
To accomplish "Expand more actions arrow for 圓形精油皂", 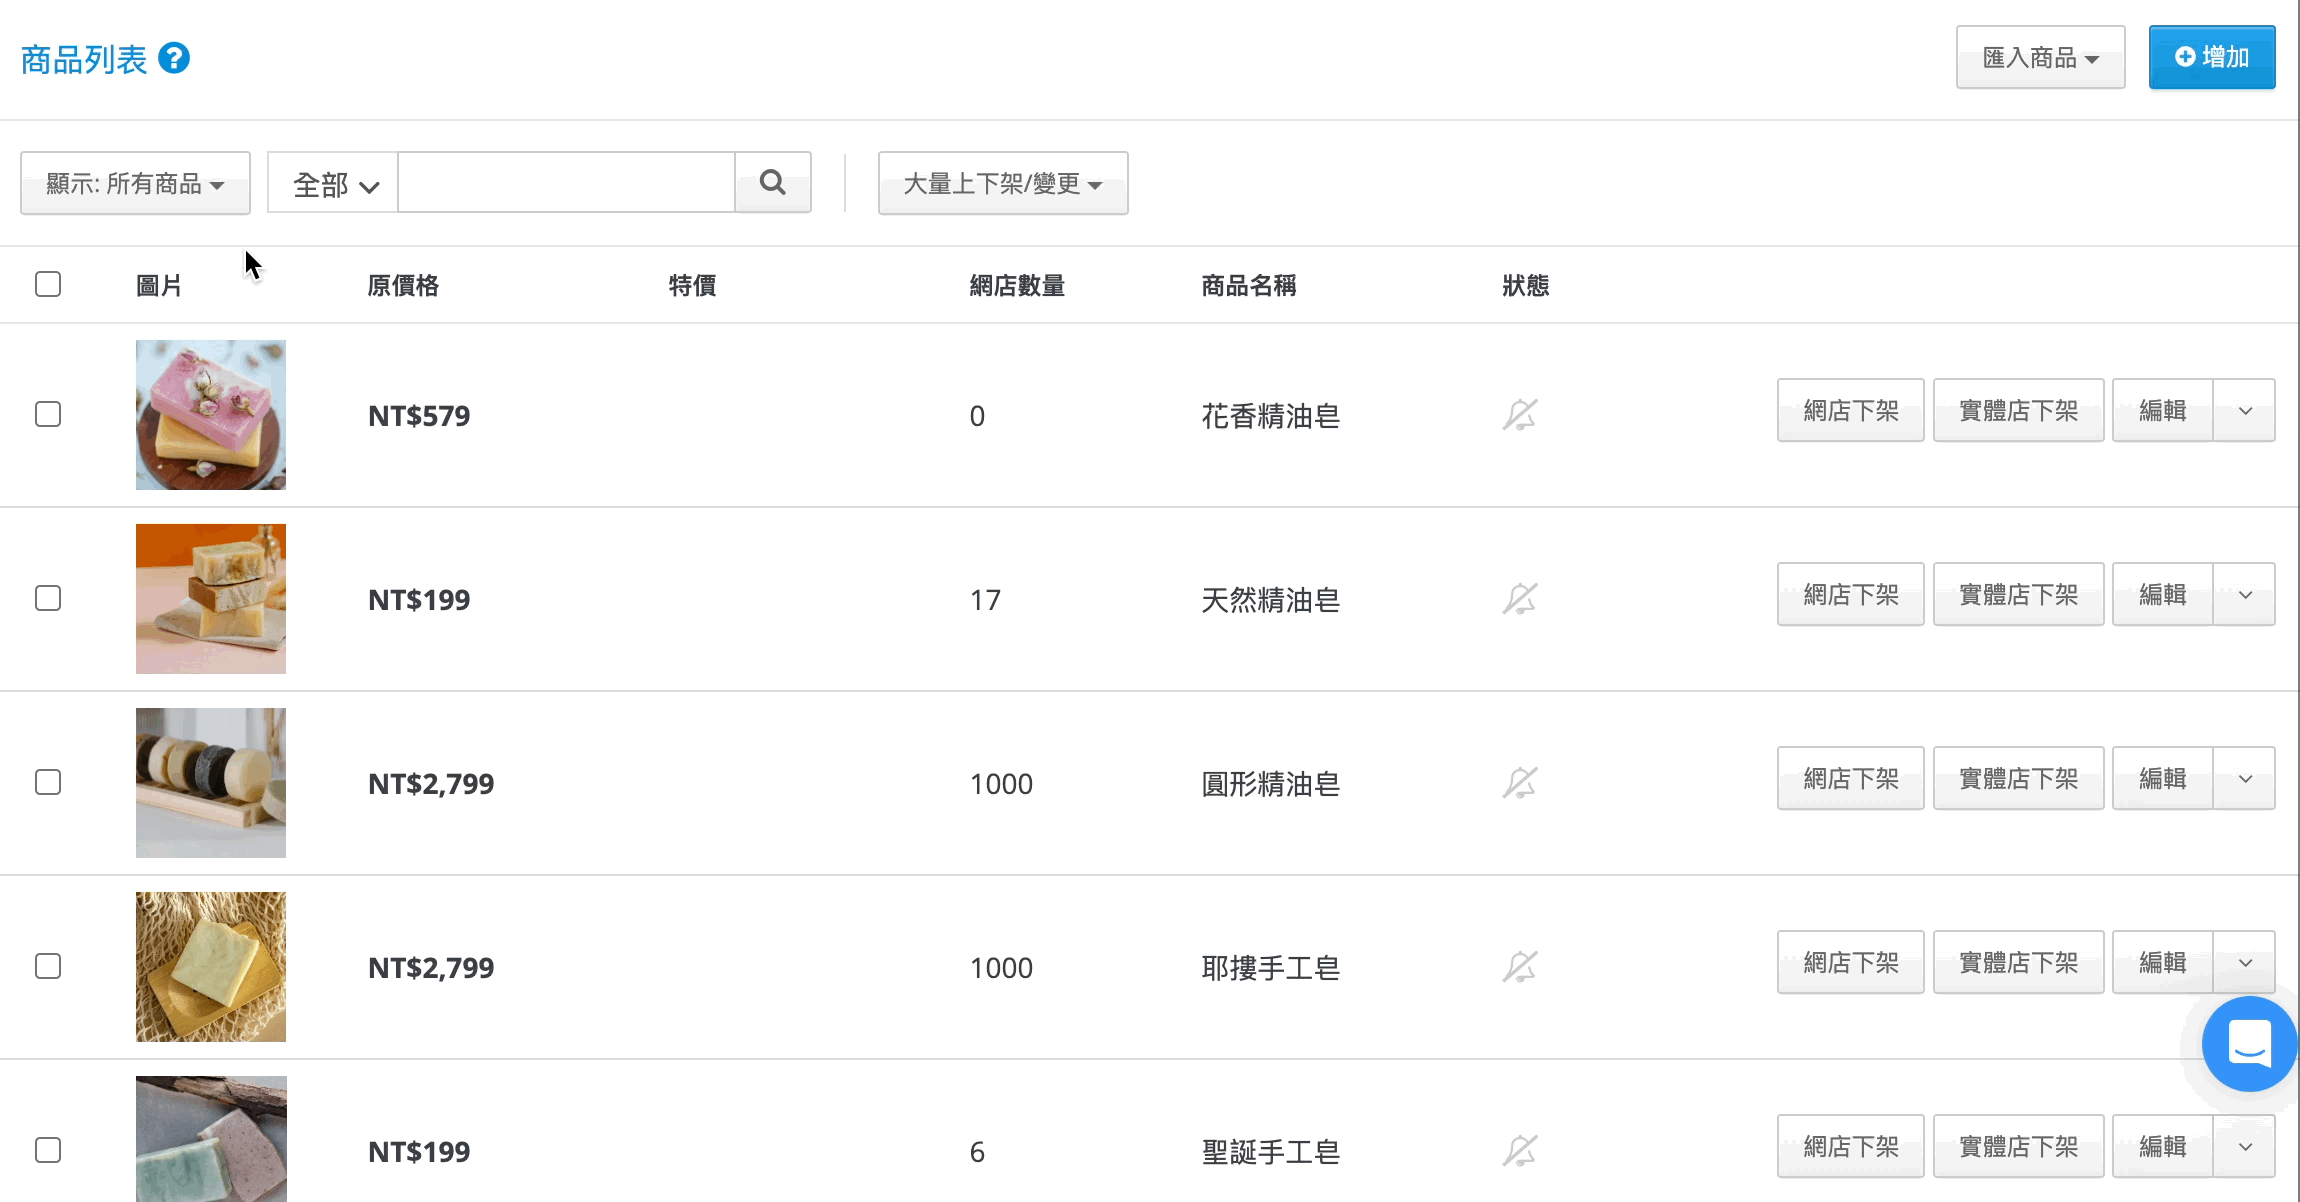I will pyautogui.click(x=2245, y=778).
